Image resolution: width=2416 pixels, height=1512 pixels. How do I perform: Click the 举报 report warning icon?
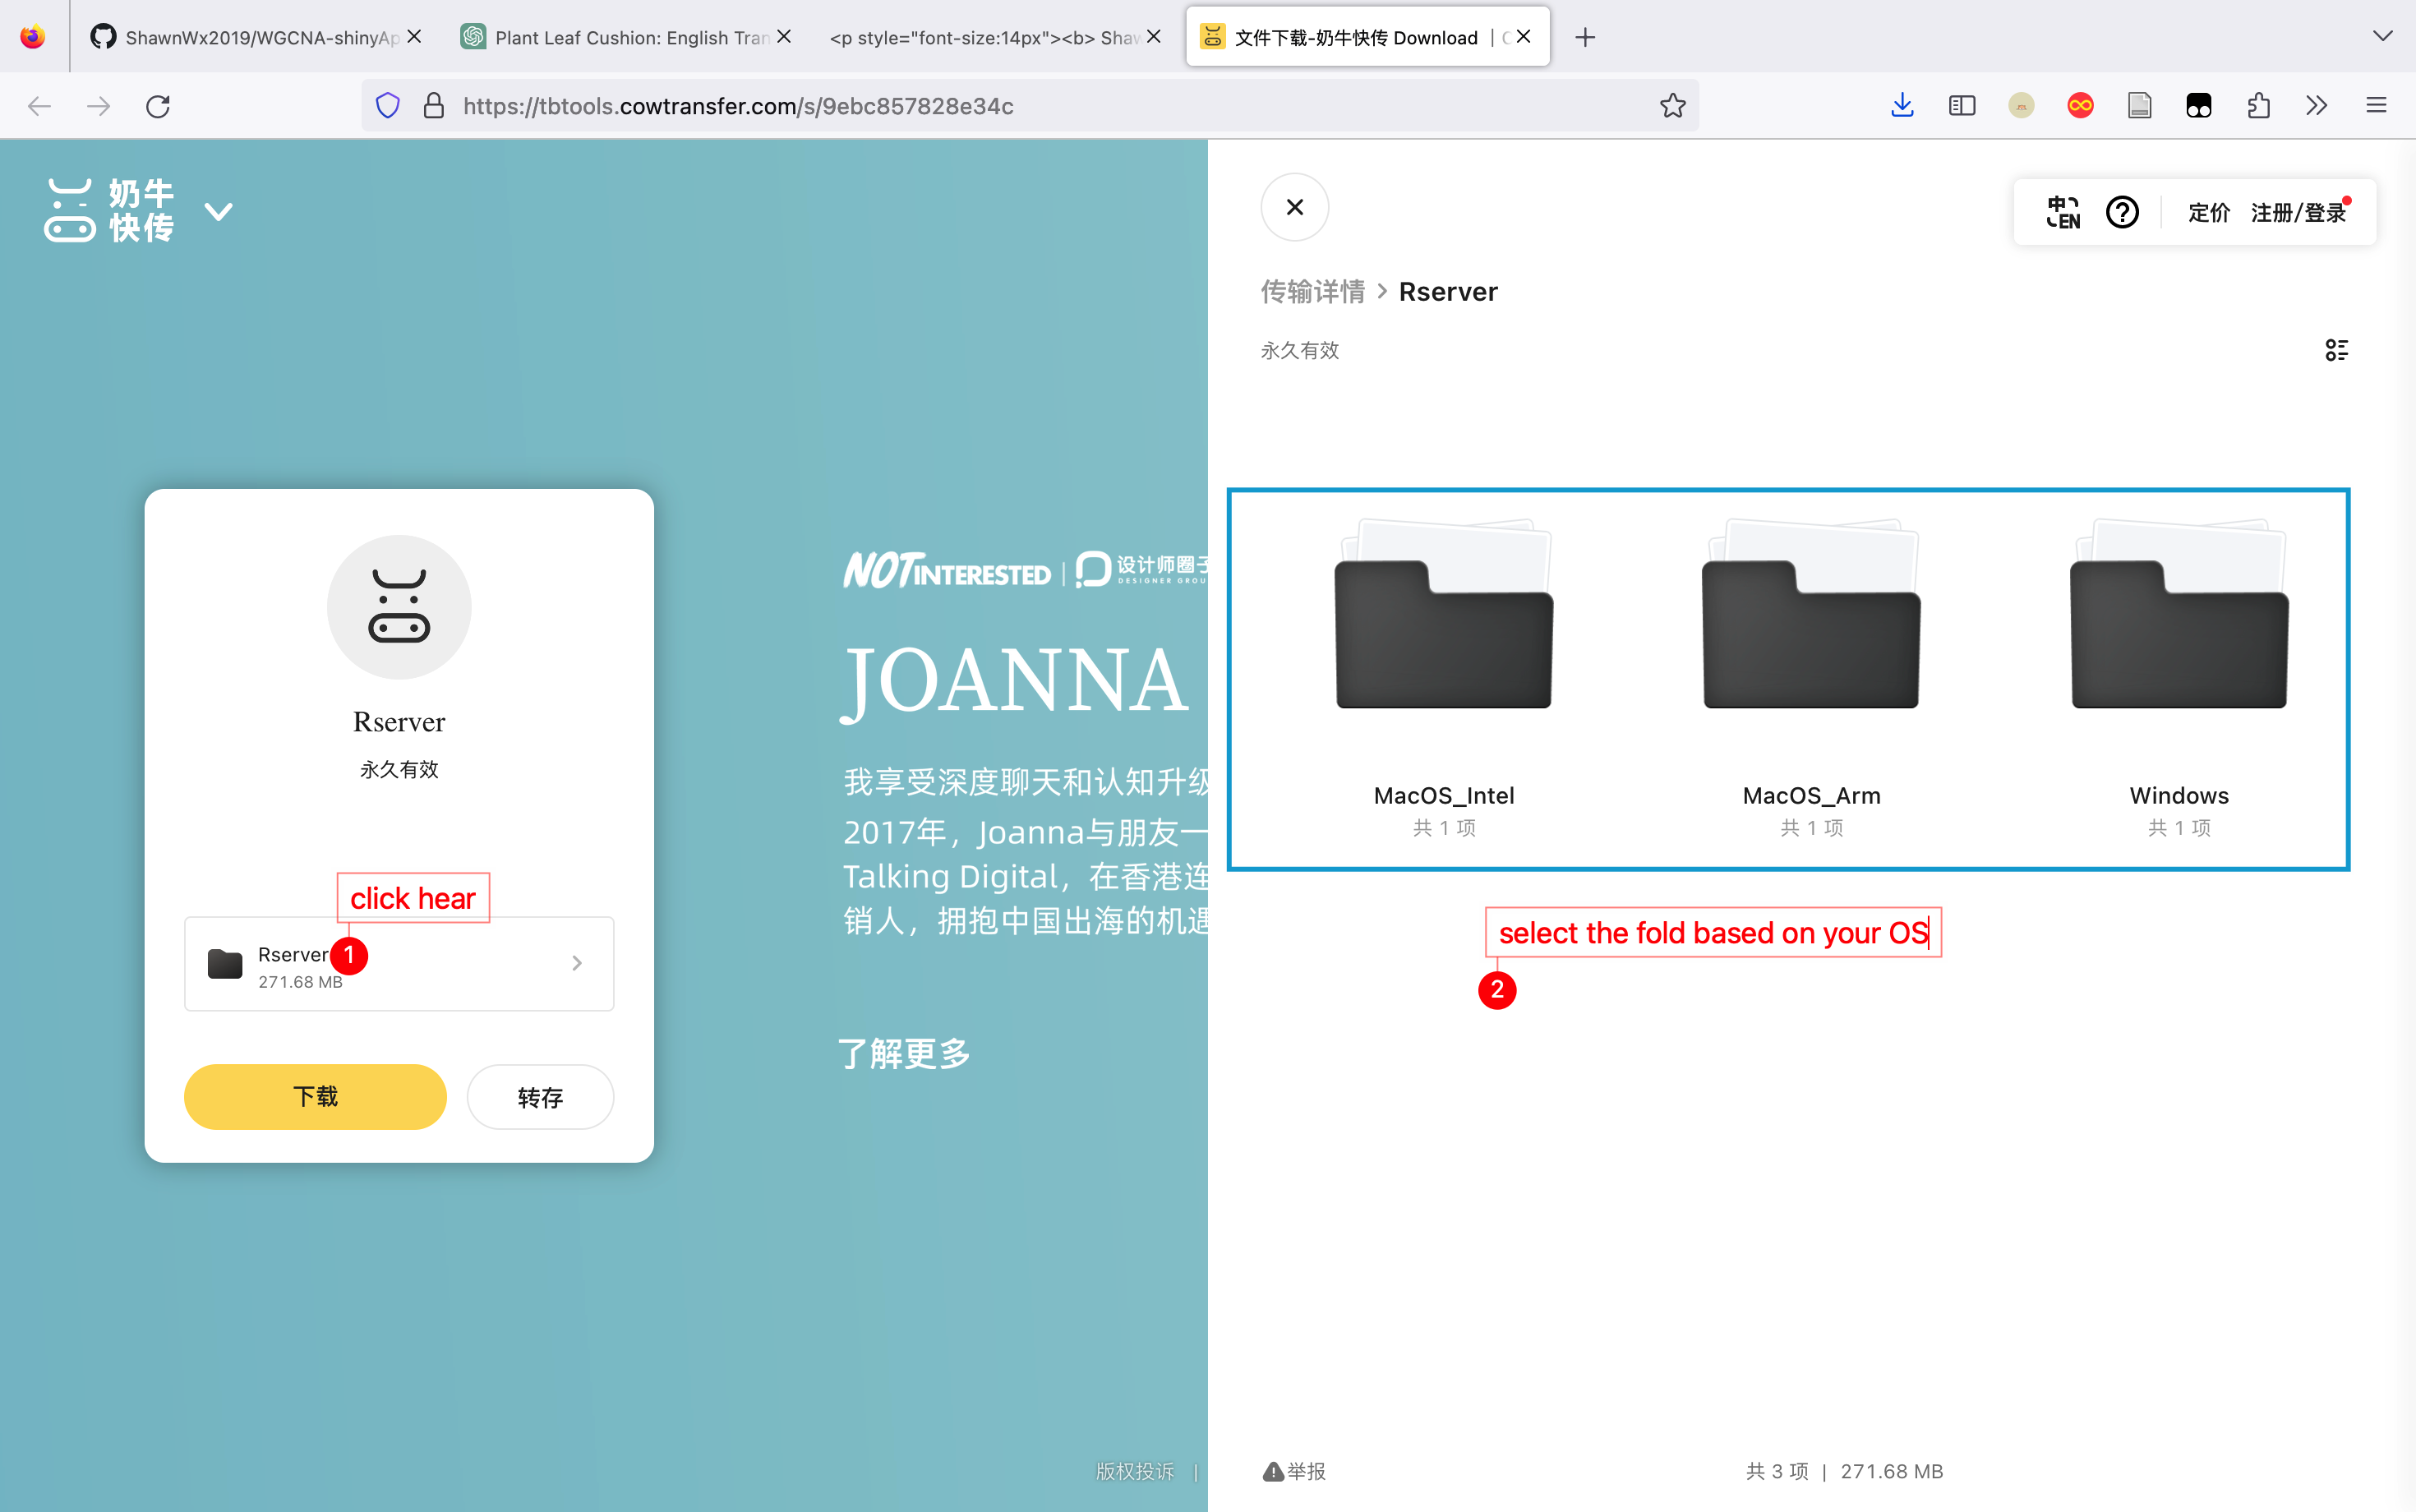point(1273,1471)
